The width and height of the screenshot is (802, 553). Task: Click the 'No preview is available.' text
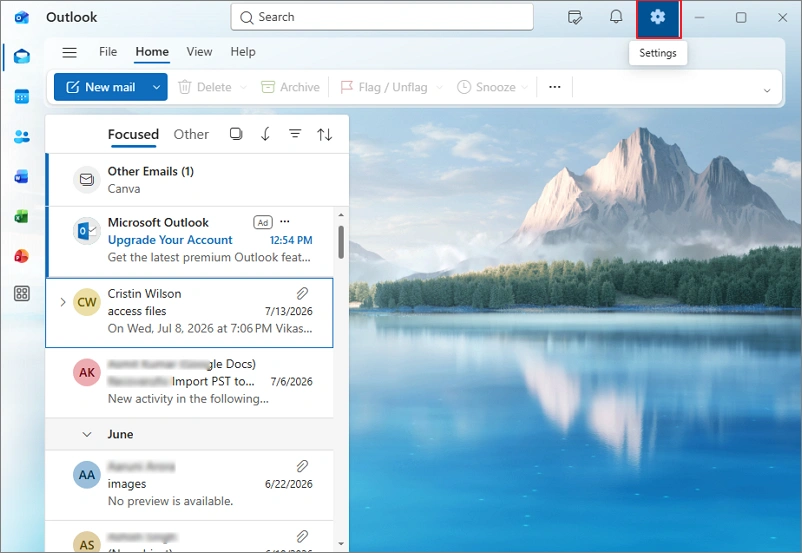click(170, 501)
